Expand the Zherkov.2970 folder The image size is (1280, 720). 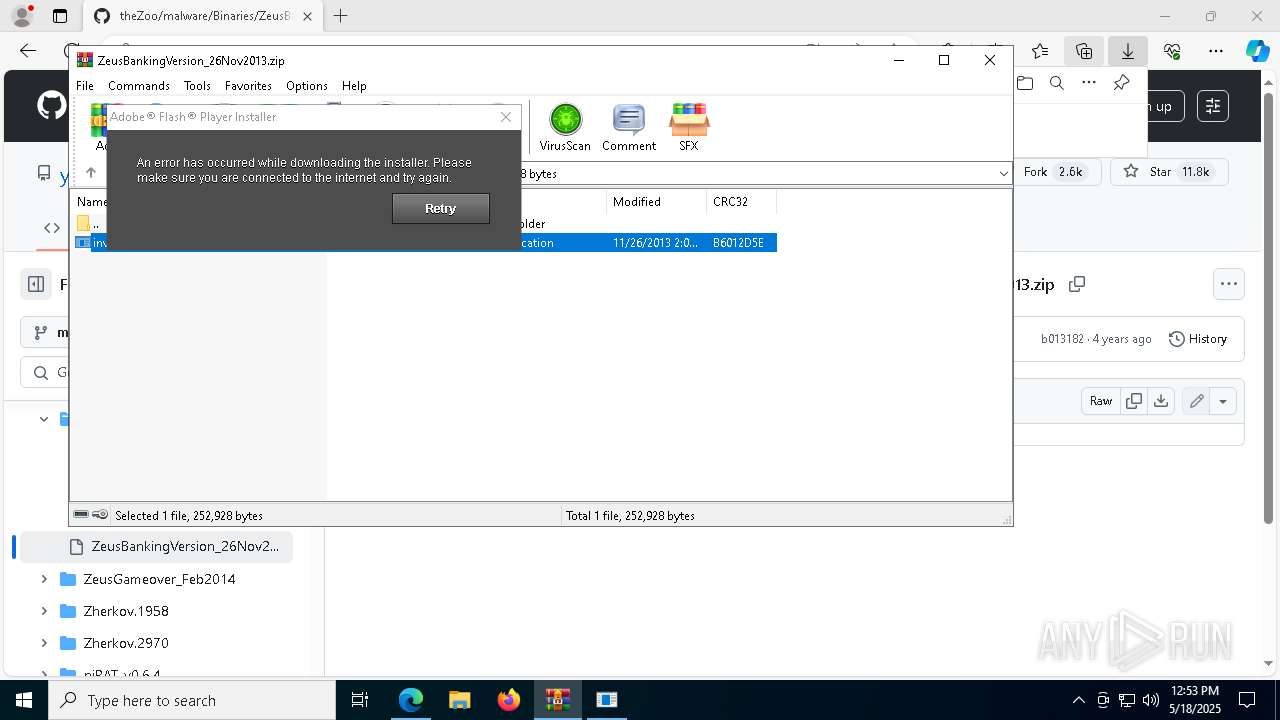pos(44,643)
